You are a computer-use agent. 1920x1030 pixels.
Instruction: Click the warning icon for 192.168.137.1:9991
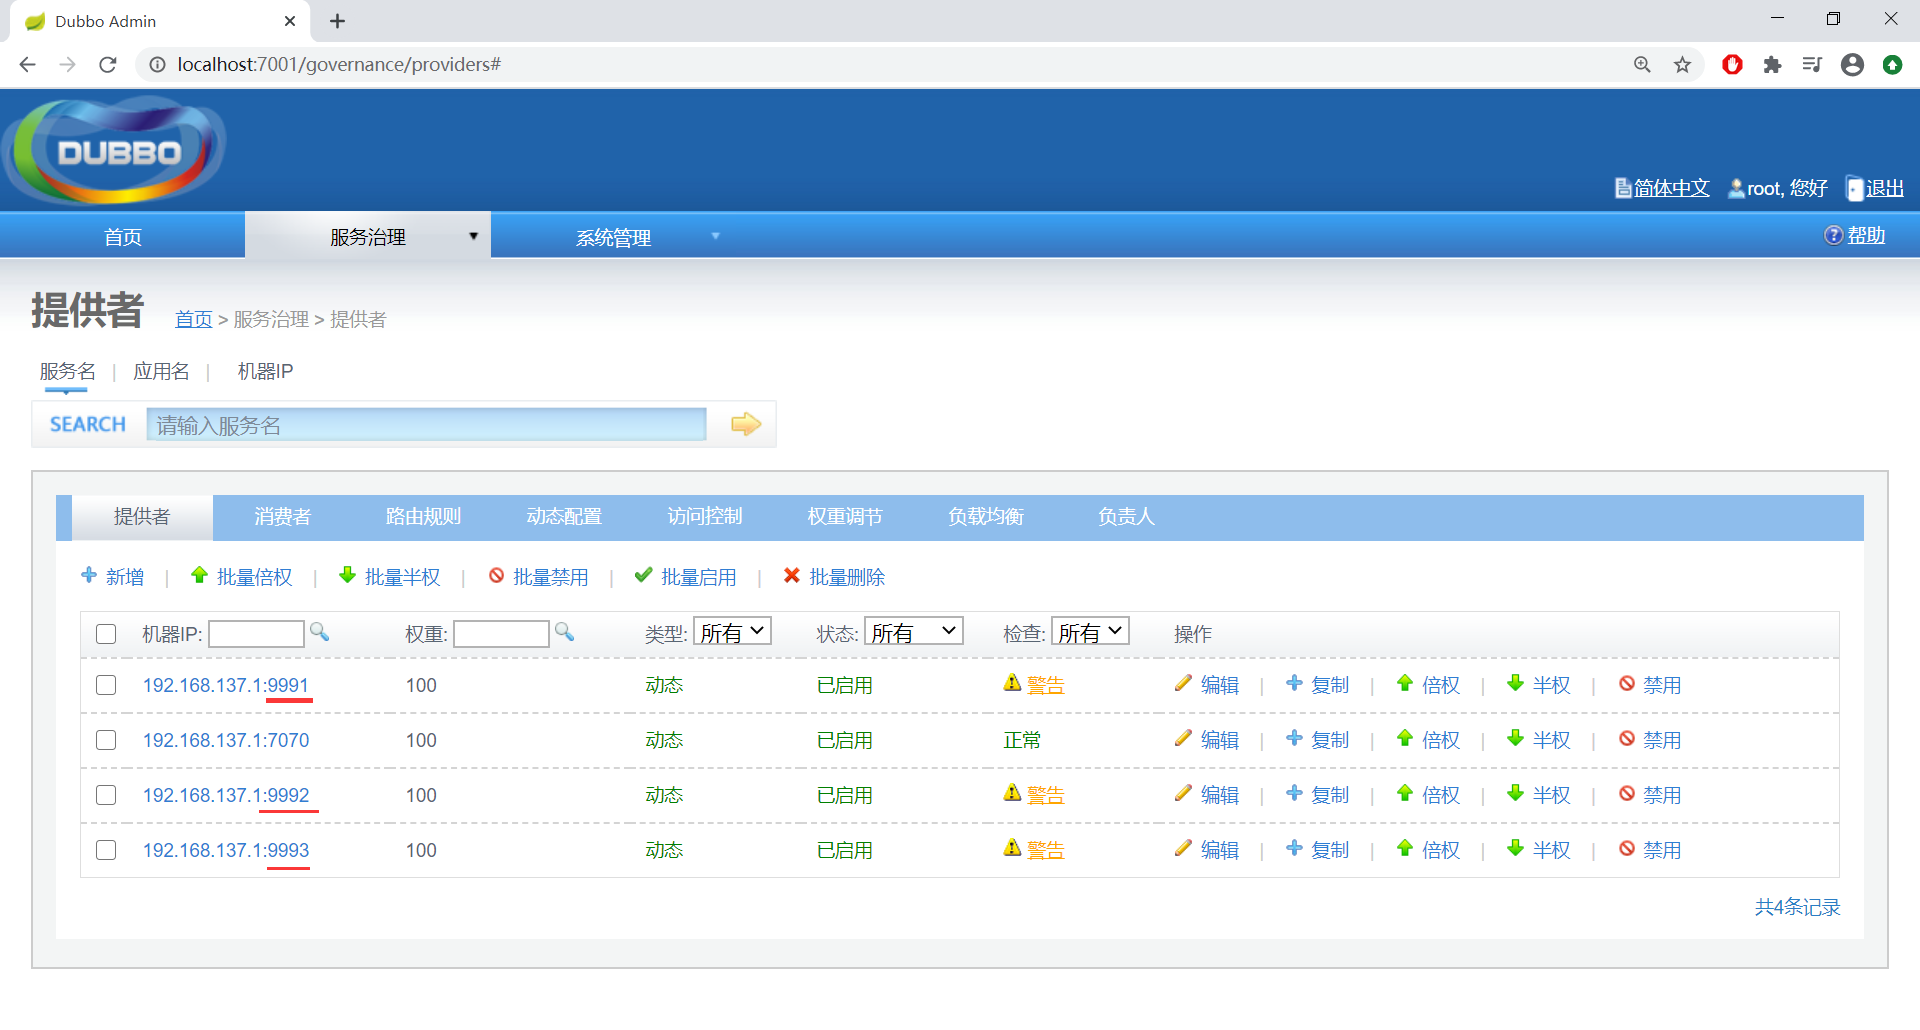click(1012, 683)
